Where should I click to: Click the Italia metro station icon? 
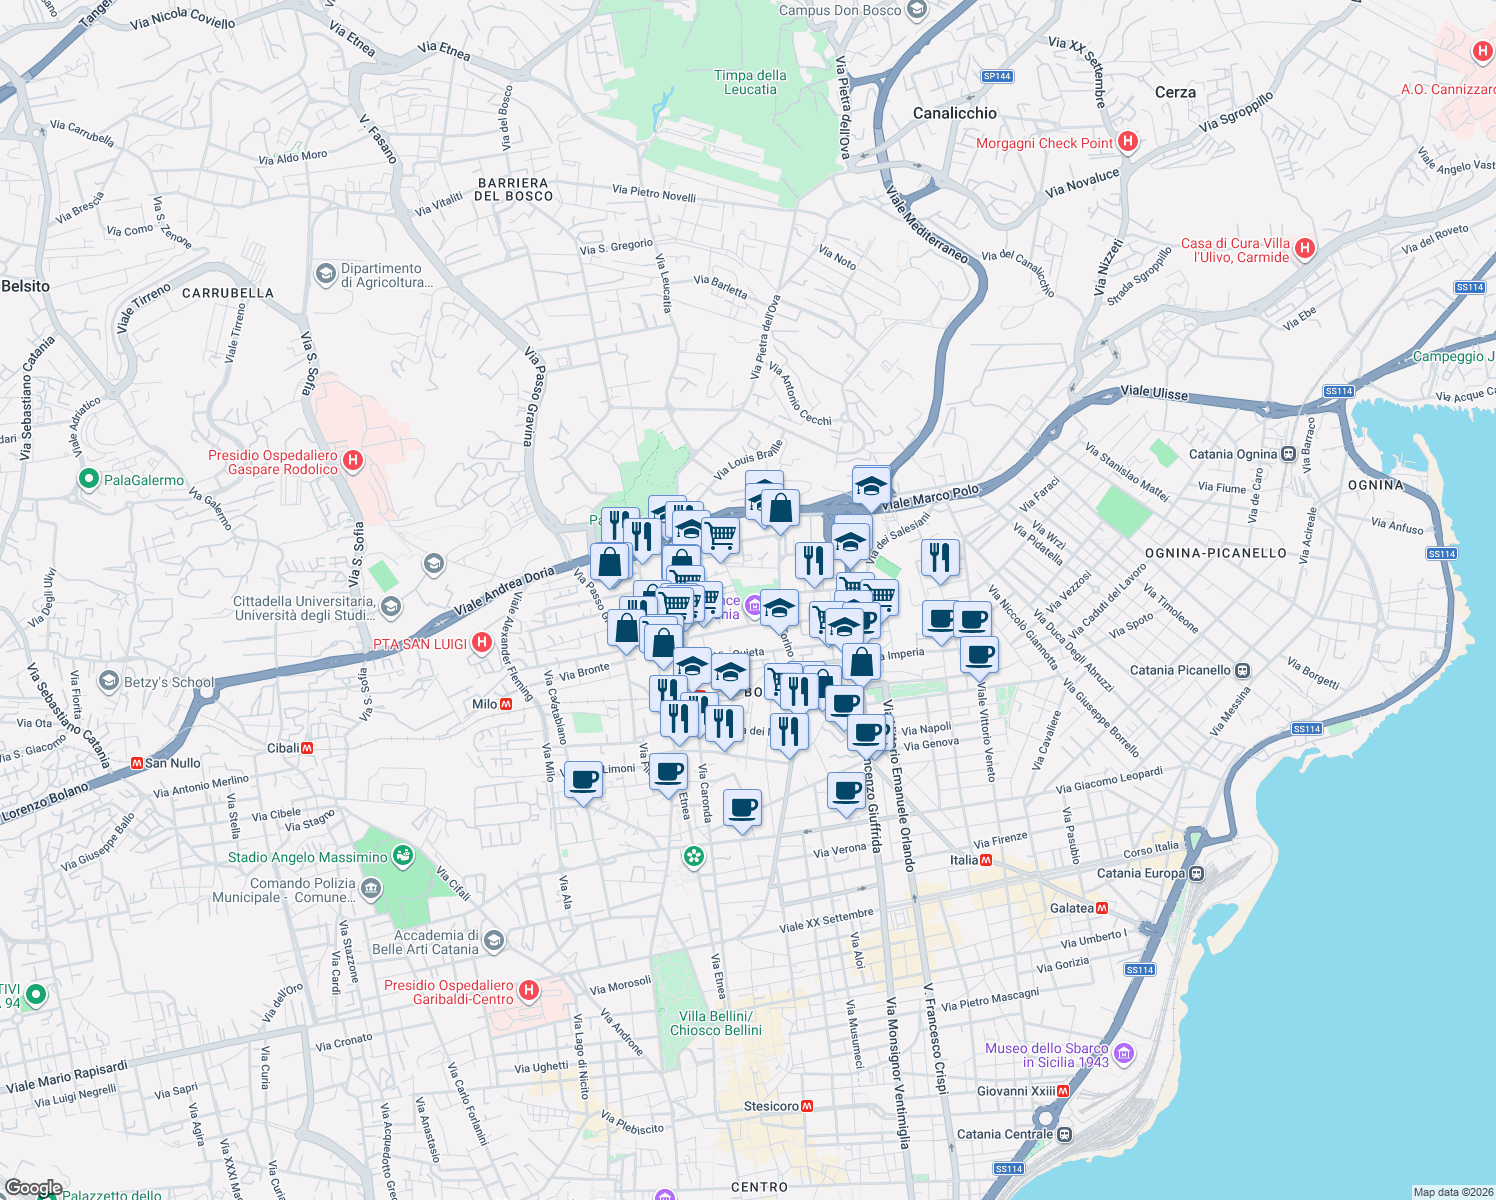click(987, 860)
